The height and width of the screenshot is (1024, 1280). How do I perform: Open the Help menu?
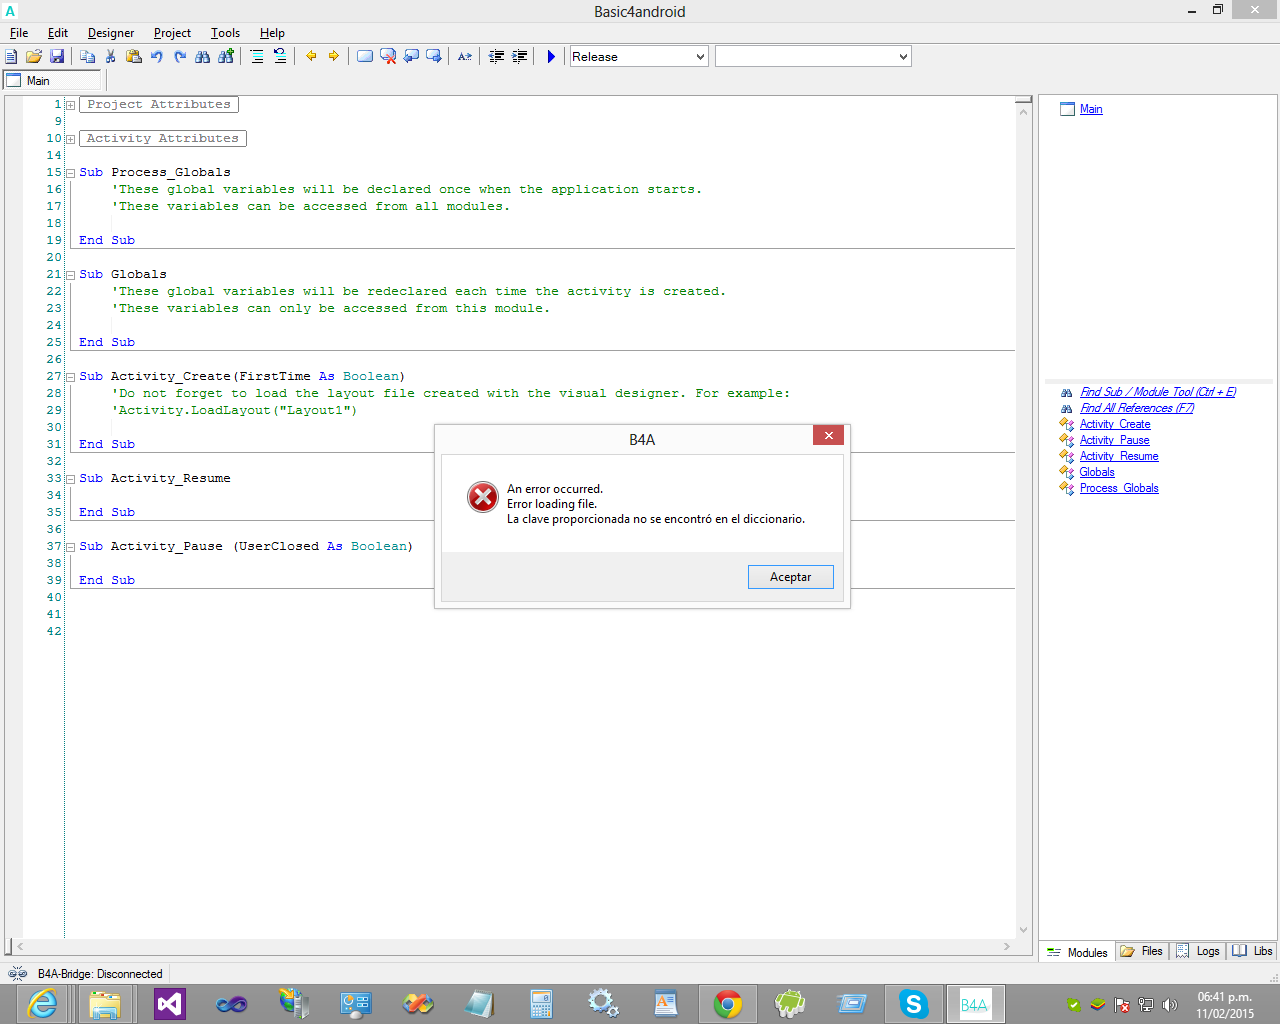(272, 33)
